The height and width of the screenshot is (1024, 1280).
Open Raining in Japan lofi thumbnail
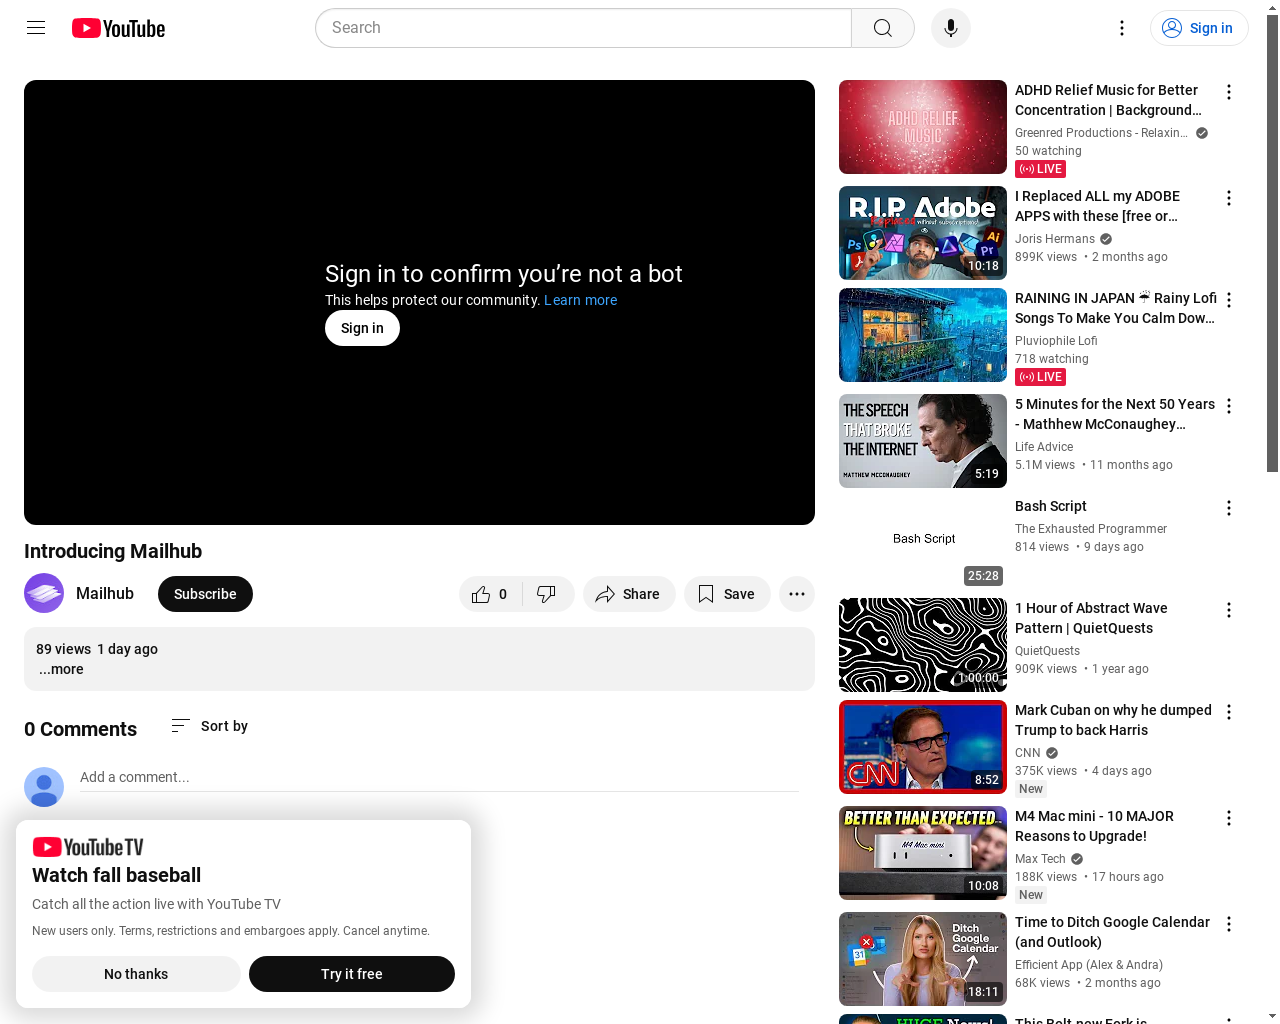coord(923,335)
